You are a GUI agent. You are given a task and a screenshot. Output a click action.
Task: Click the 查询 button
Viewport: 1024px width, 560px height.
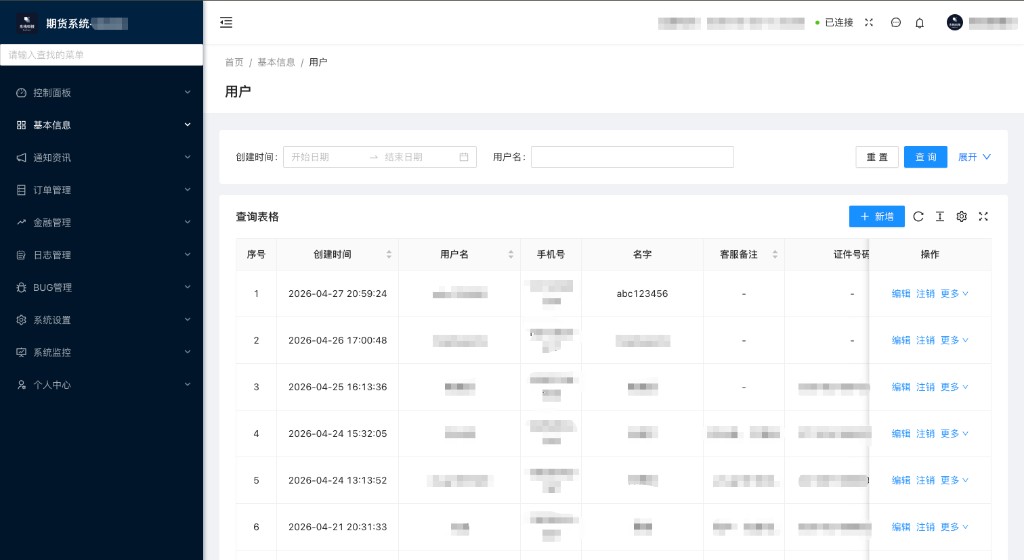(x=925, y=157)
